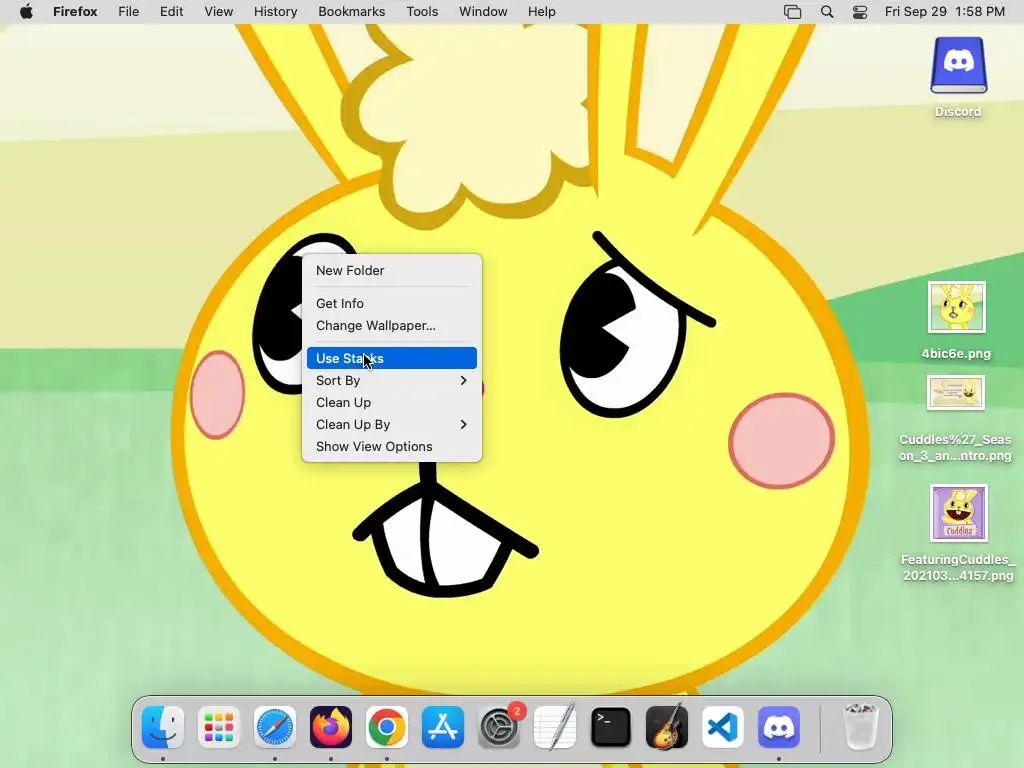This screenshot has width=1024, height=768.
Task: Choose New Folder from context menu
Action: coord(392,270)
